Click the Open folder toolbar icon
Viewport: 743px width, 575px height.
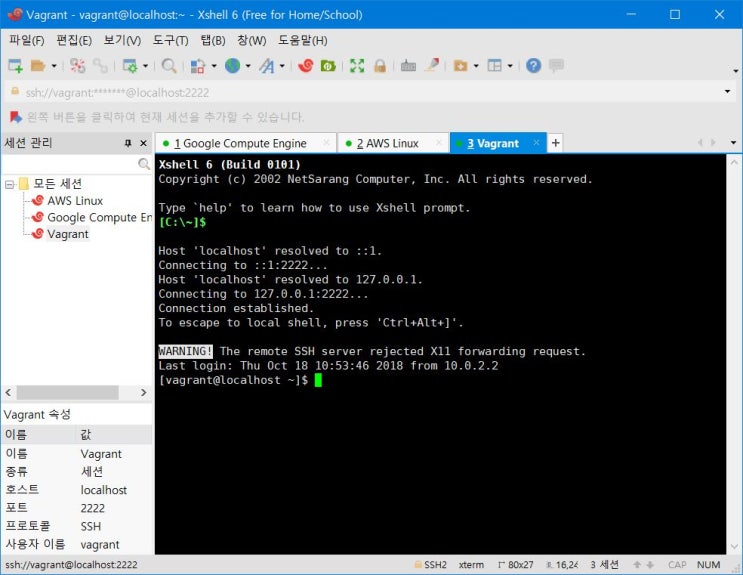coord(38,66)
